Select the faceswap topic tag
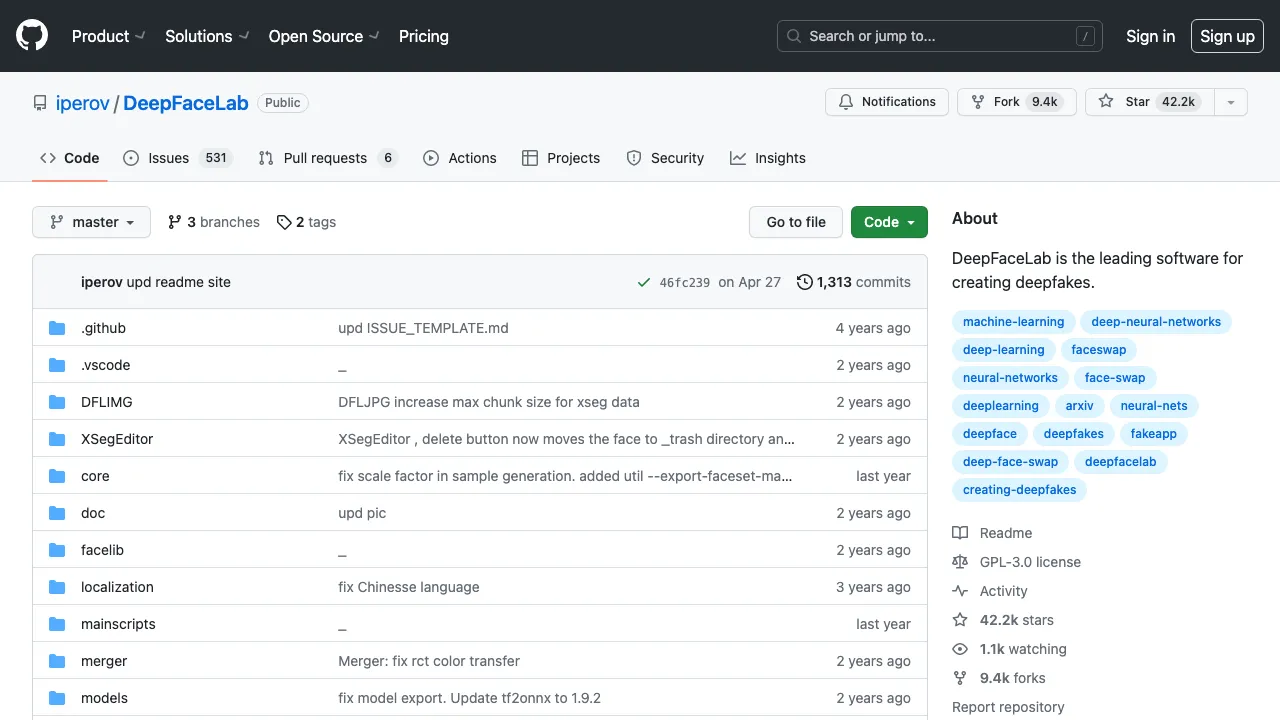 (1099, 350)
